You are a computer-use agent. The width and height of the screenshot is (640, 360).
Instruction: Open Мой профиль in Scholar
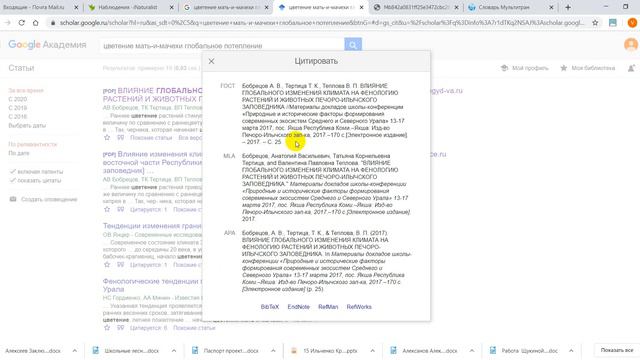525,68
